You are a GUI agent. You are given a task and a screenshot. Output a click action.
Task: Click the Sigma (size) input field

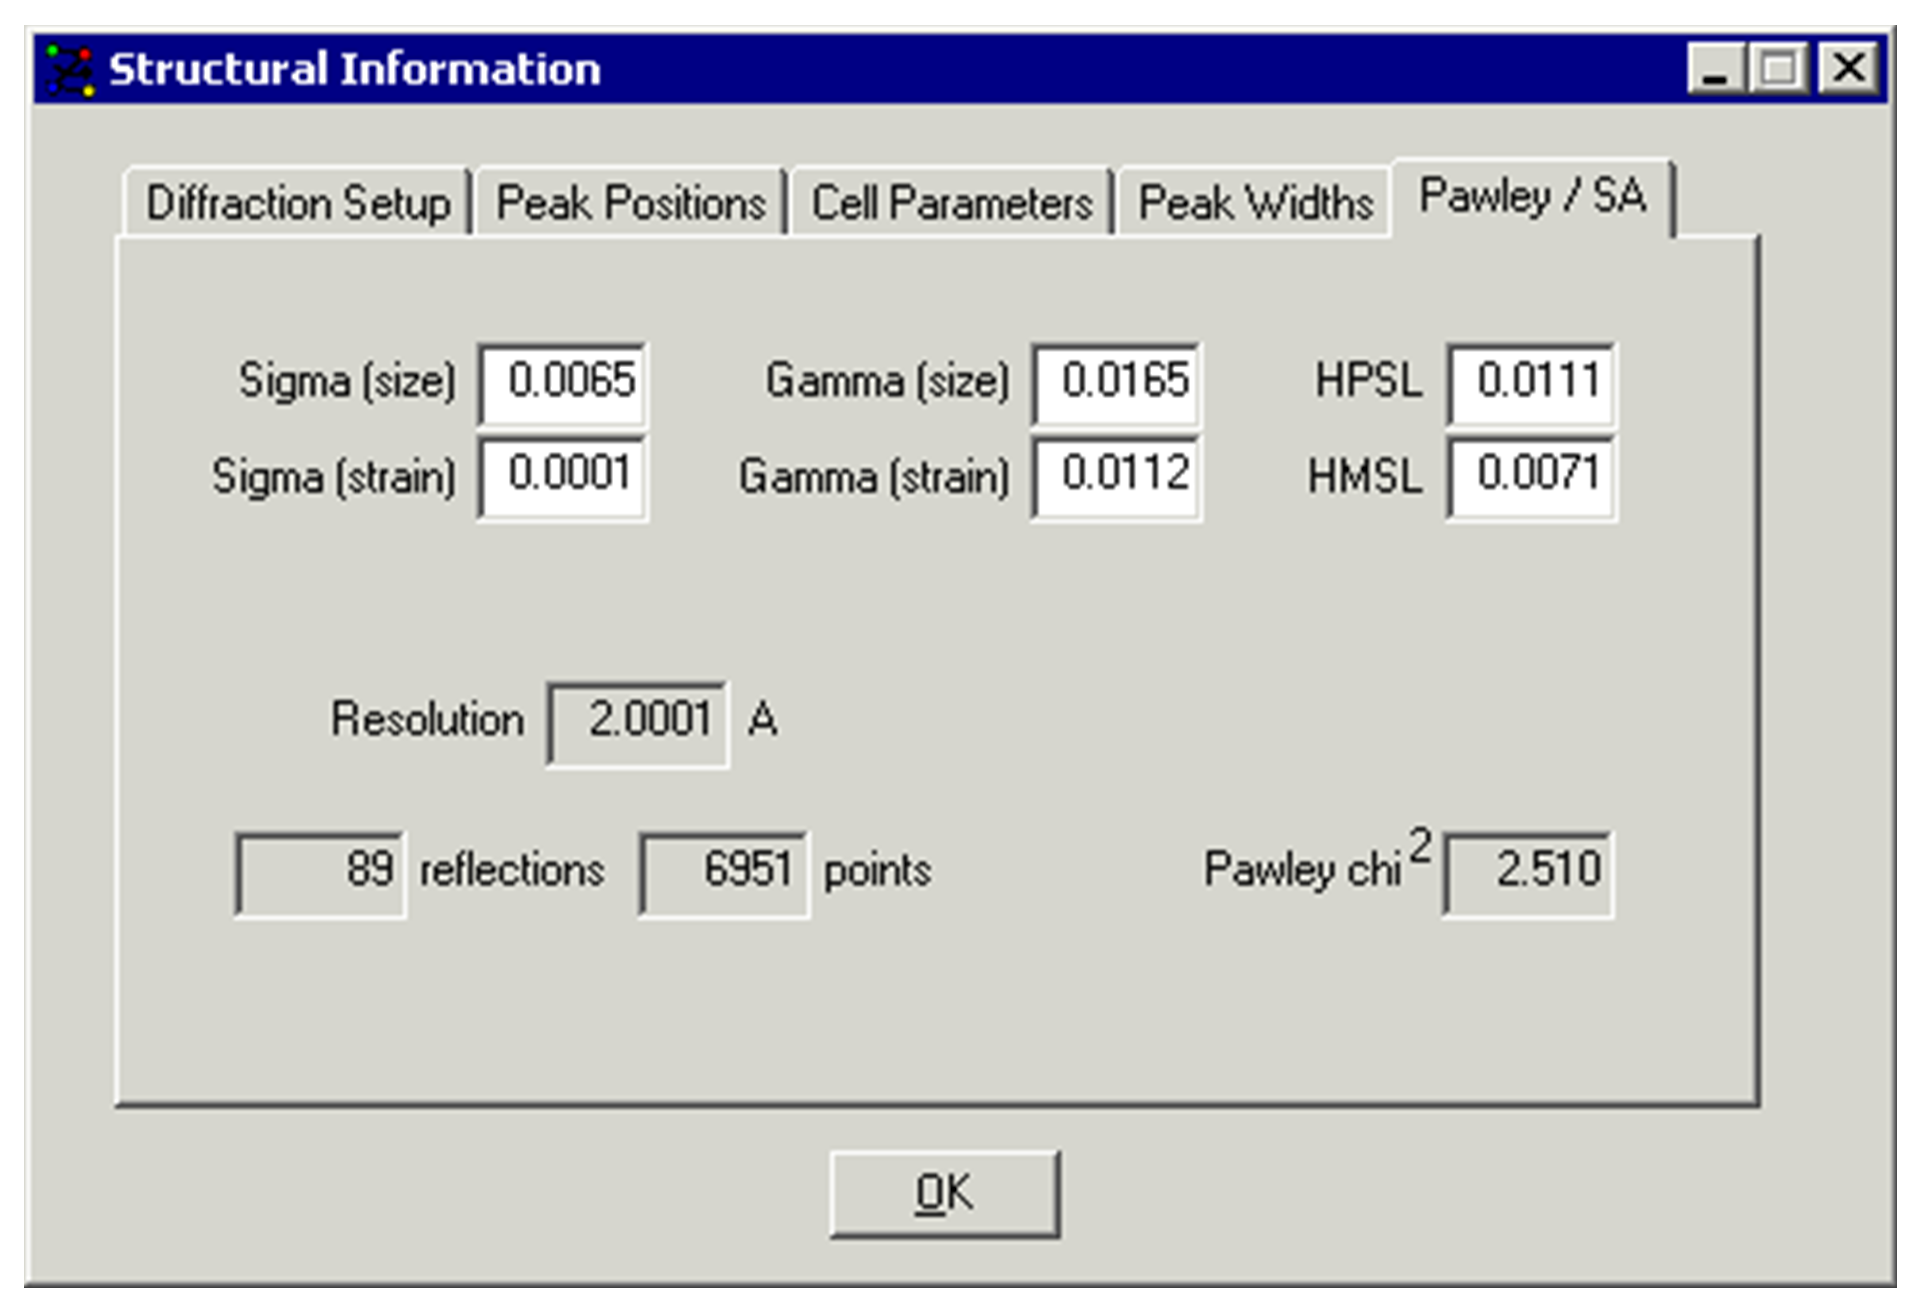tap(563, 382)
